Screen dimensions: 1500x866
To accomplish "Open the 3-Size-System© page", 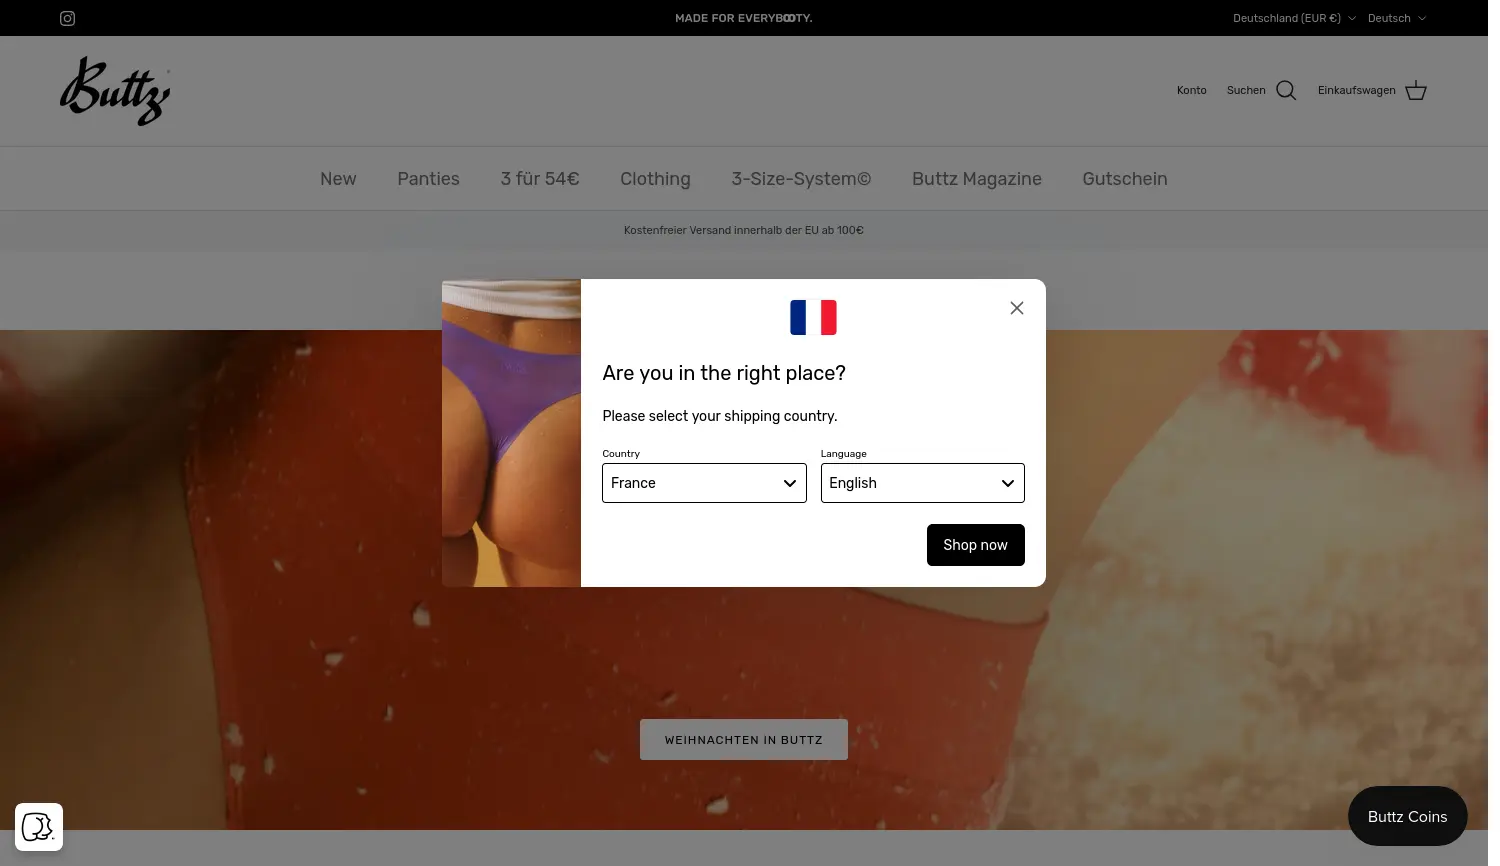I will click(x=801, y=178).
